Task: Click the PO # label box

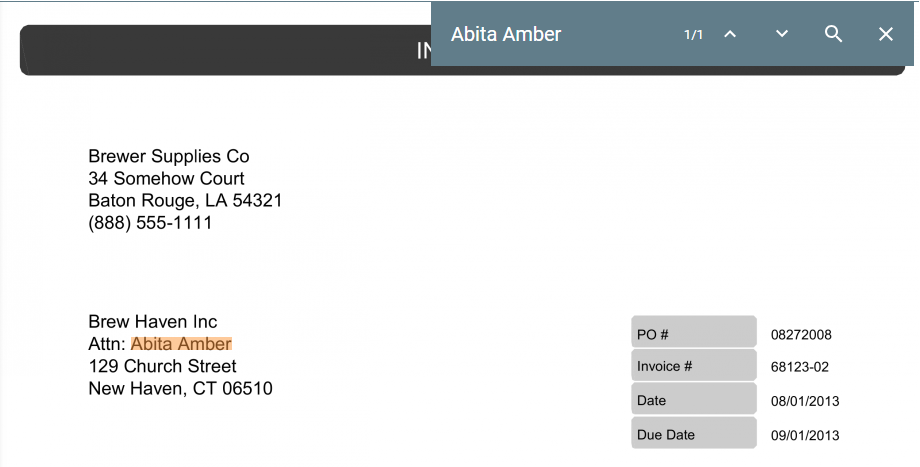Action: [693, 333]
